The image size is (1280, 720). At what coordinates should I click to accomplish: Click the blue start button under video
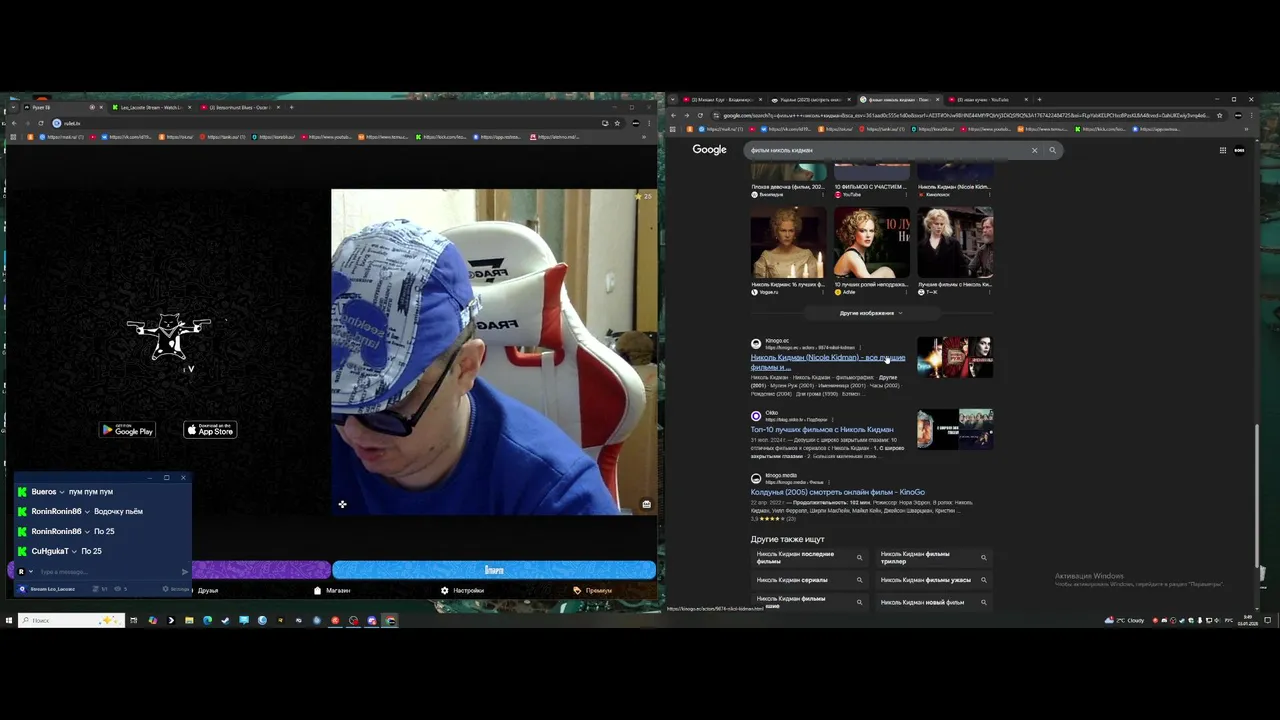pos(494,570)
